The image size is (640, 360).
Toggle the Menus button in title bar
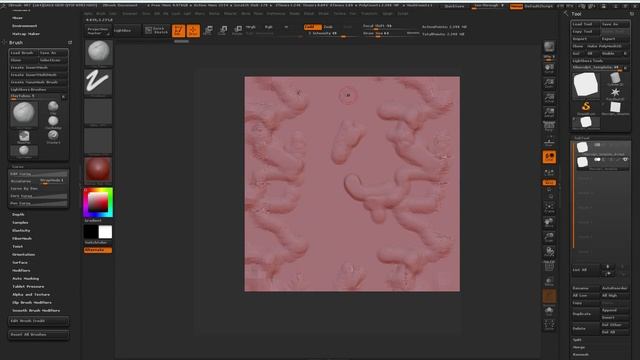pyautogui.click(x=516, y=6)
